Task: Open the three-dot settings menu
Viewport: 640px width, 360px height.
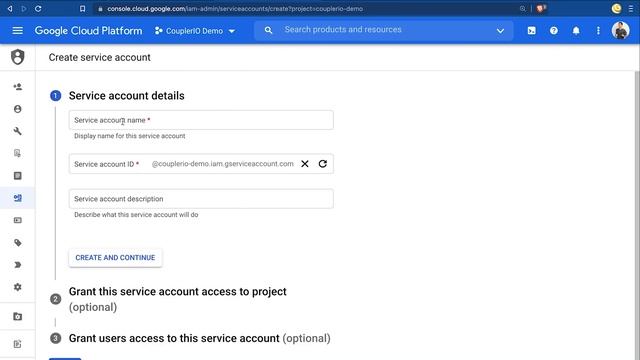Action: [598, 31]
